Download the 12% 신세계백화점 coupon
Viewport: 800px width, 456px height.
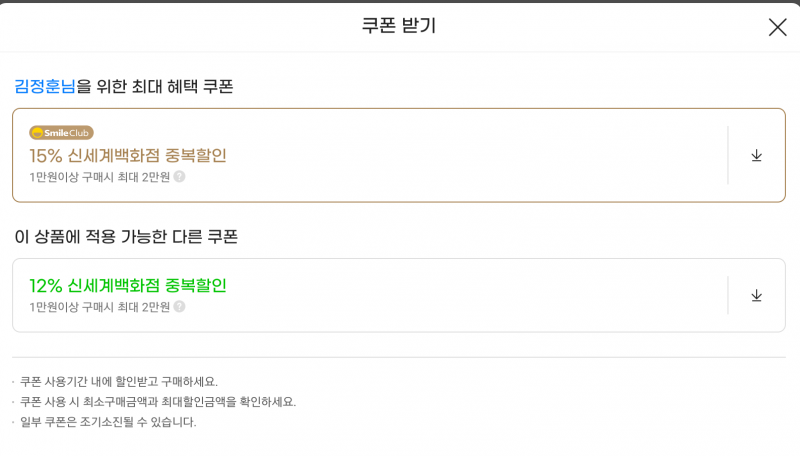click(756, 296)
